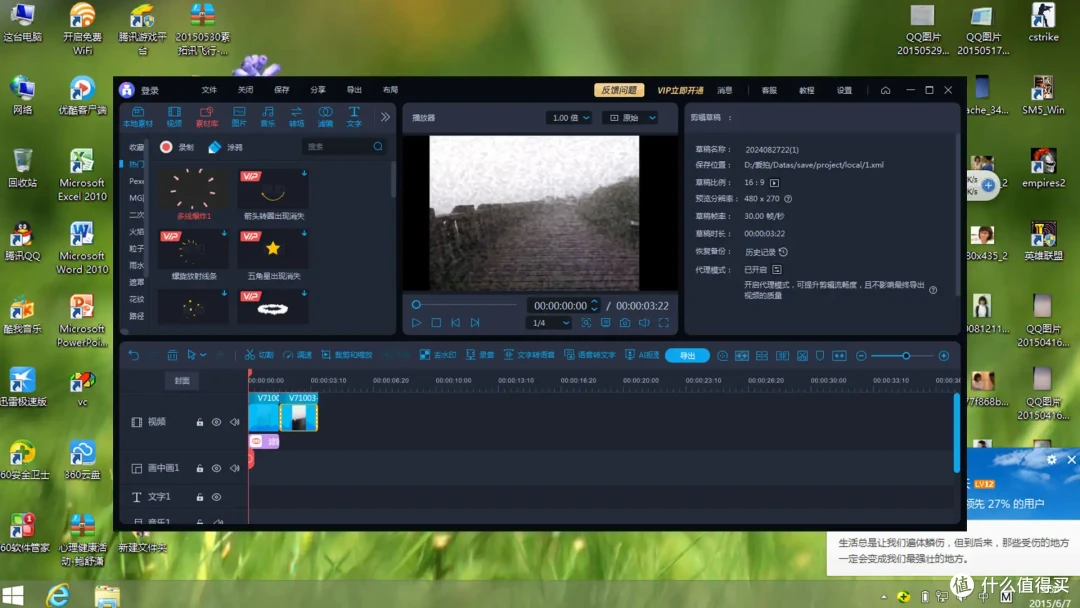Toggle lock on 画中画1 track
This screenshot has width=1080, height=608.
tap(200, 468)
